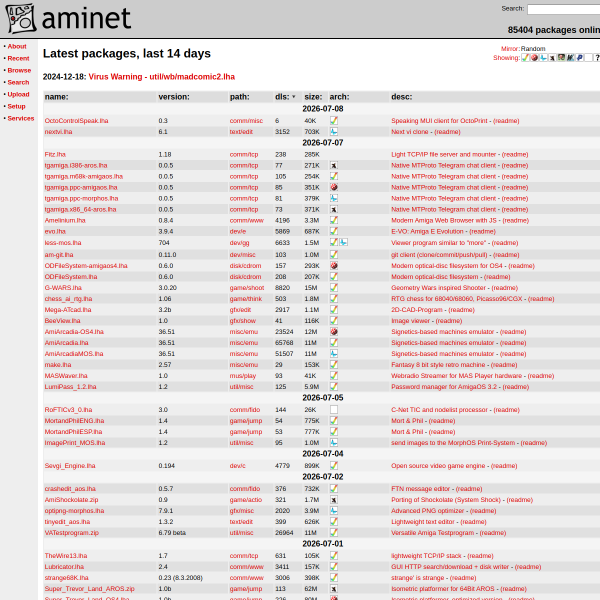Sort by the version: column header
Image resolution: width=600 pixels, height=600 pixels.
174,97
